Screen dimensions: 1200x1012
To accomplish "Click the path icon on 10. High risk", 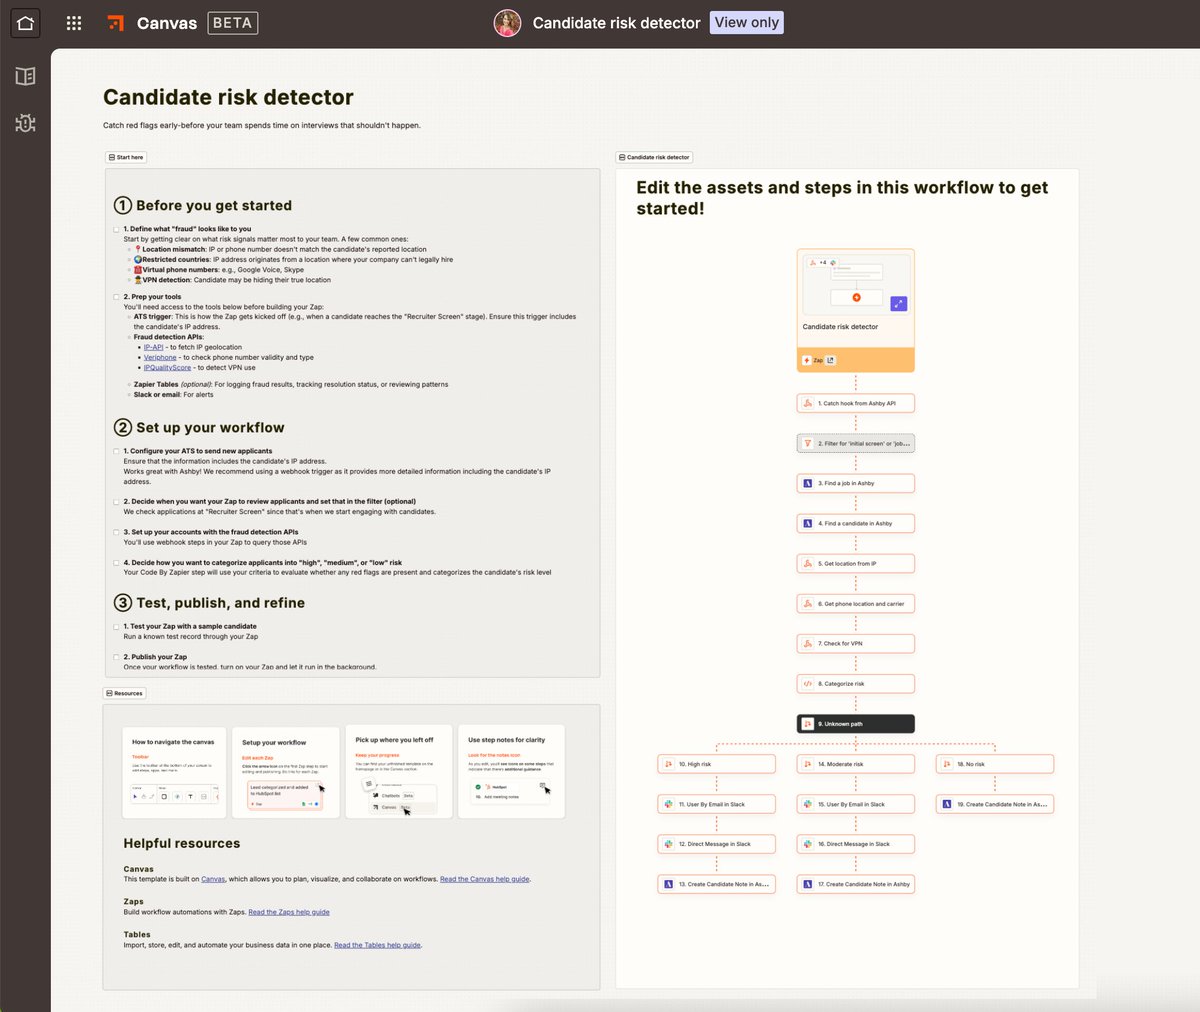I will pos(669,764).
